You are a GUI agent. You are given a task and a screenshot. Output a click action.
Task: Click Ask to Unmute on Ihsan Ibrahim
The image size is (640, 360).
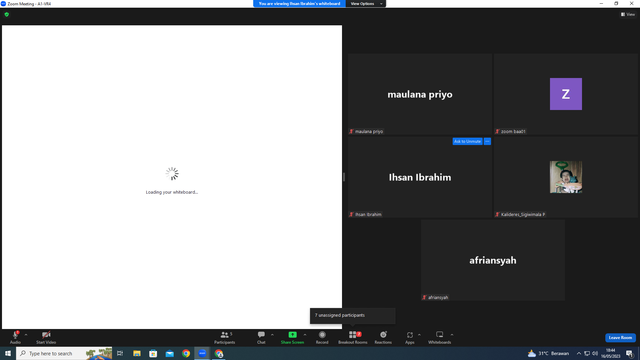coord(467,141)
